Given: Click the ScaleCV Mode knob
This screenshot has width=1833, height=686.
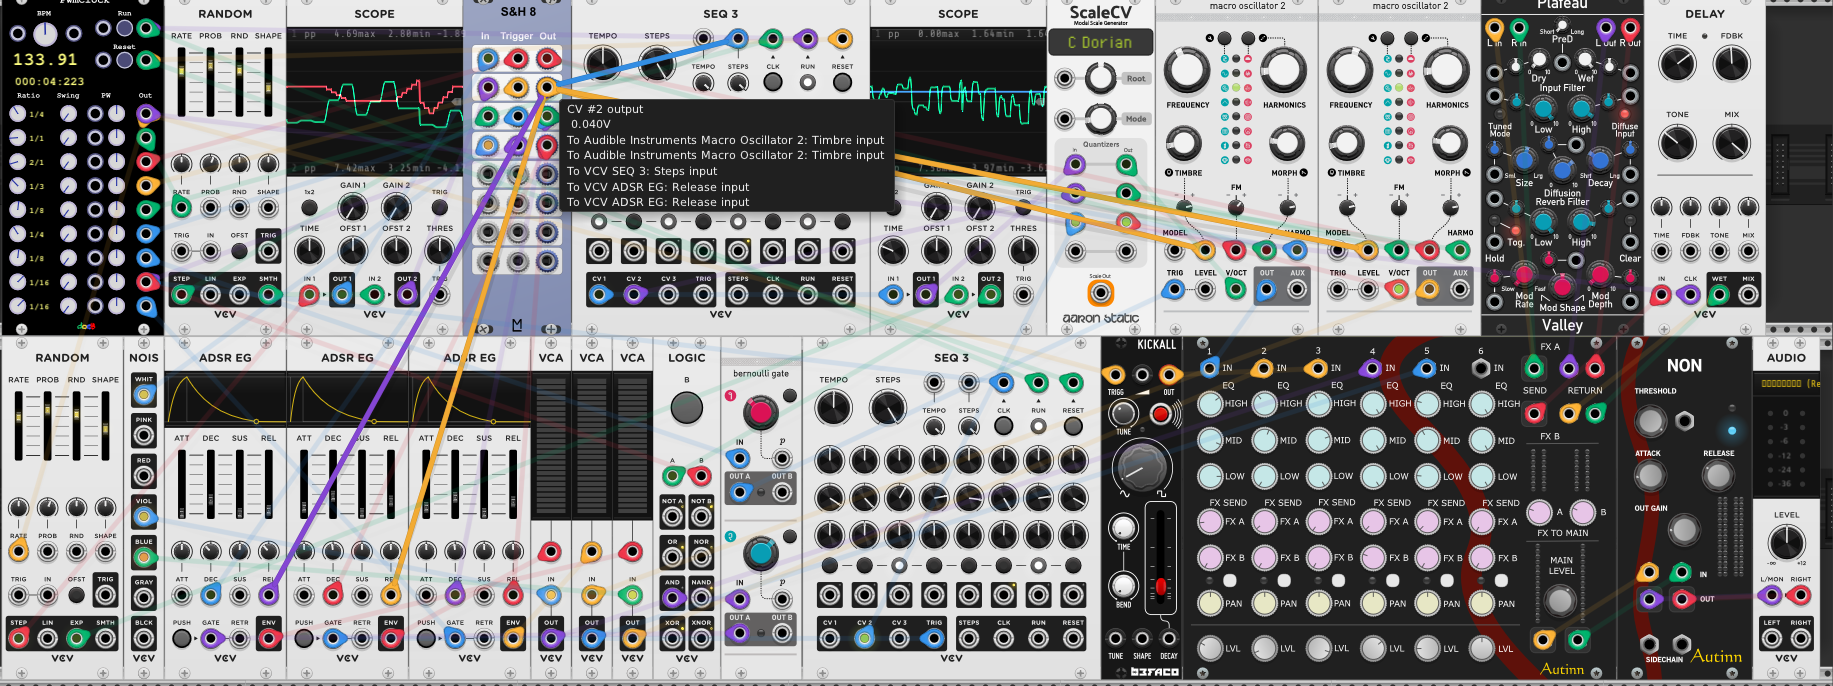Looking at the screenshot, I should pos(1100,118).
